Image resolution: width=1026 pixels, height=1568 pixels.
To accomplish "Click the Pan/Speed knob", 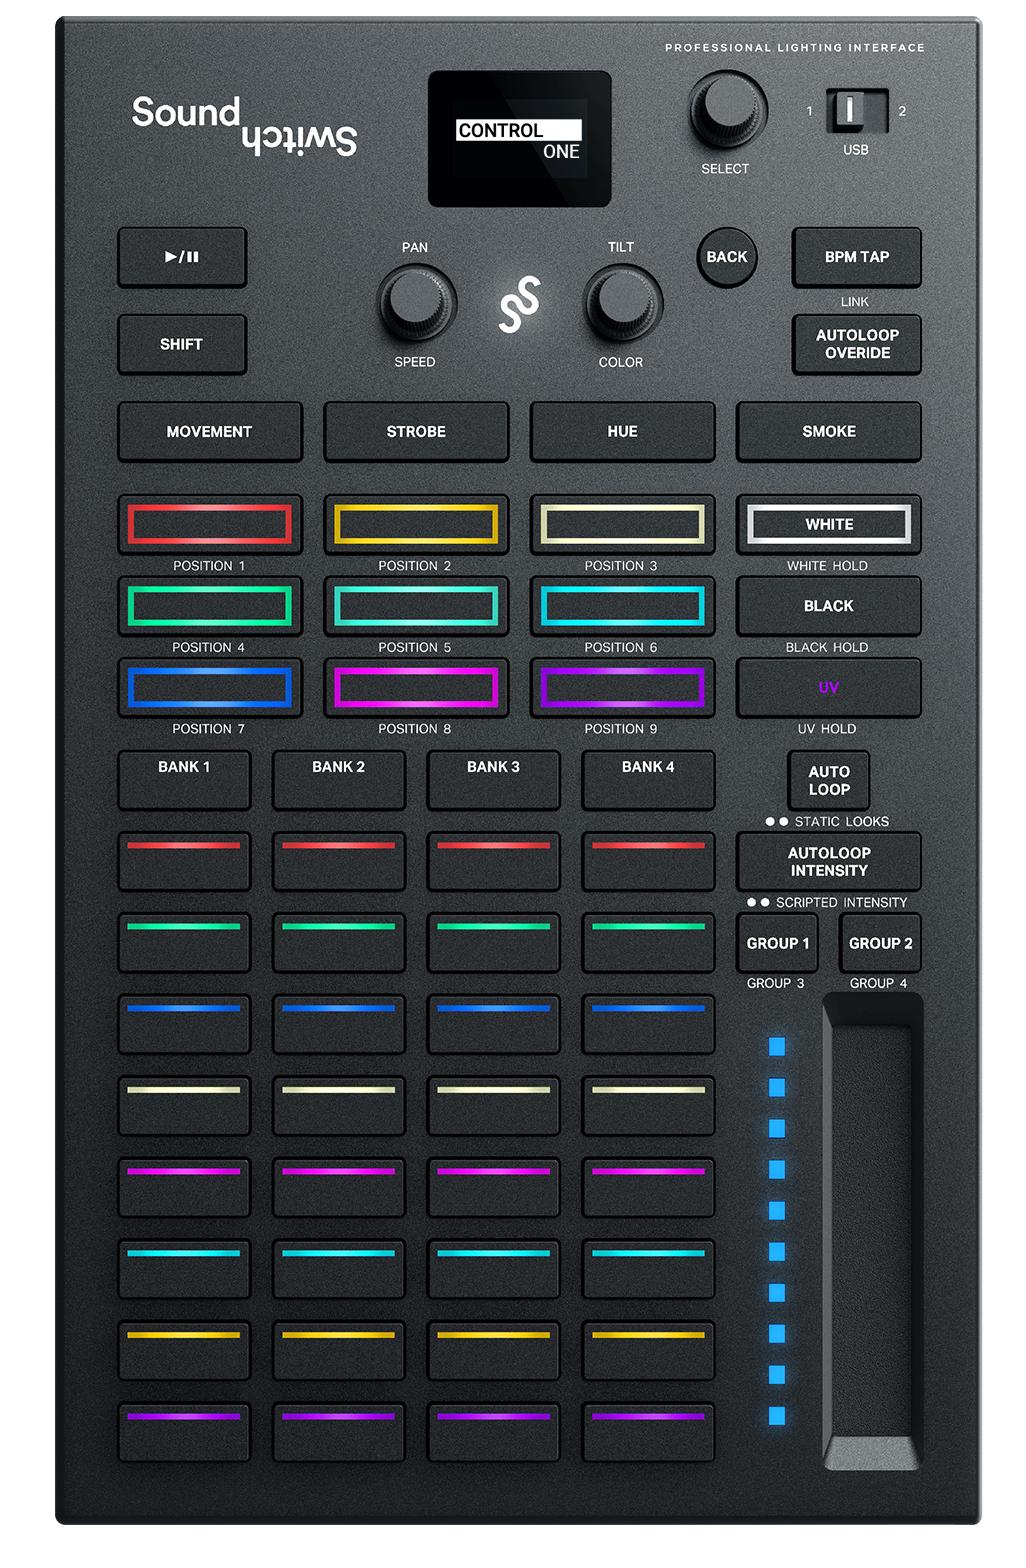I will pyautogui.click(x=416, y=302).
